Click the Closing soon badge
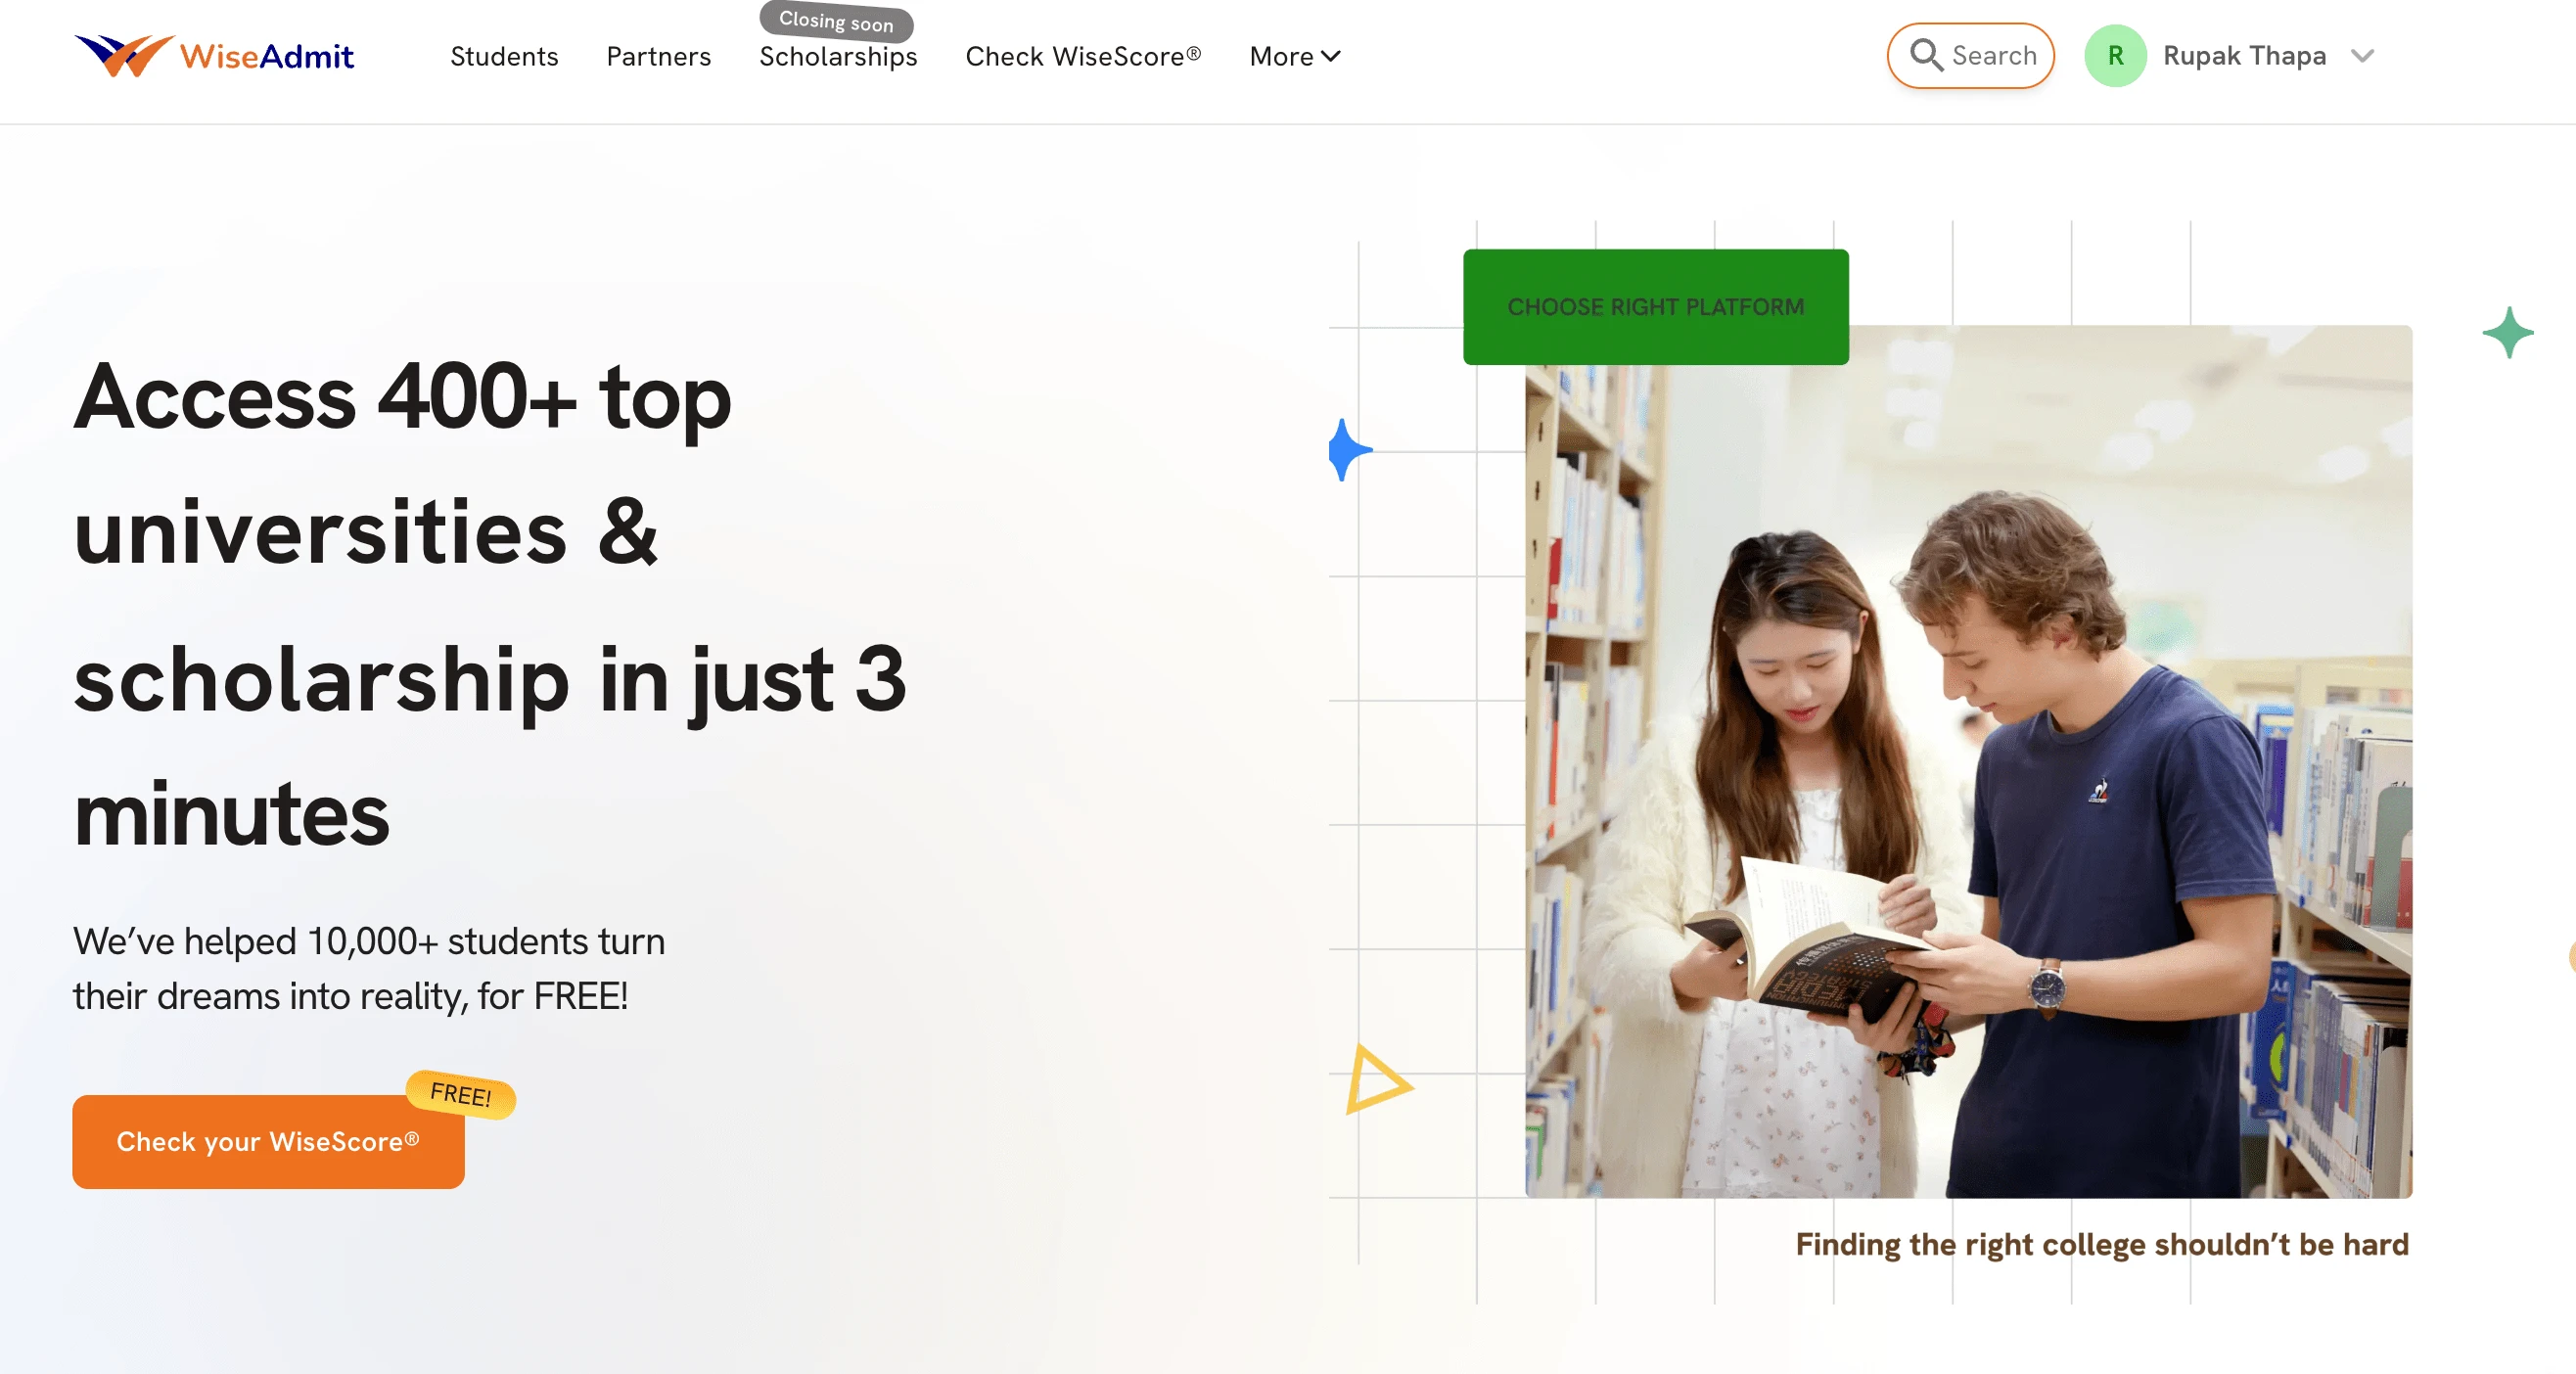This screenshot has width=2576, height=1374. [836, 21]
